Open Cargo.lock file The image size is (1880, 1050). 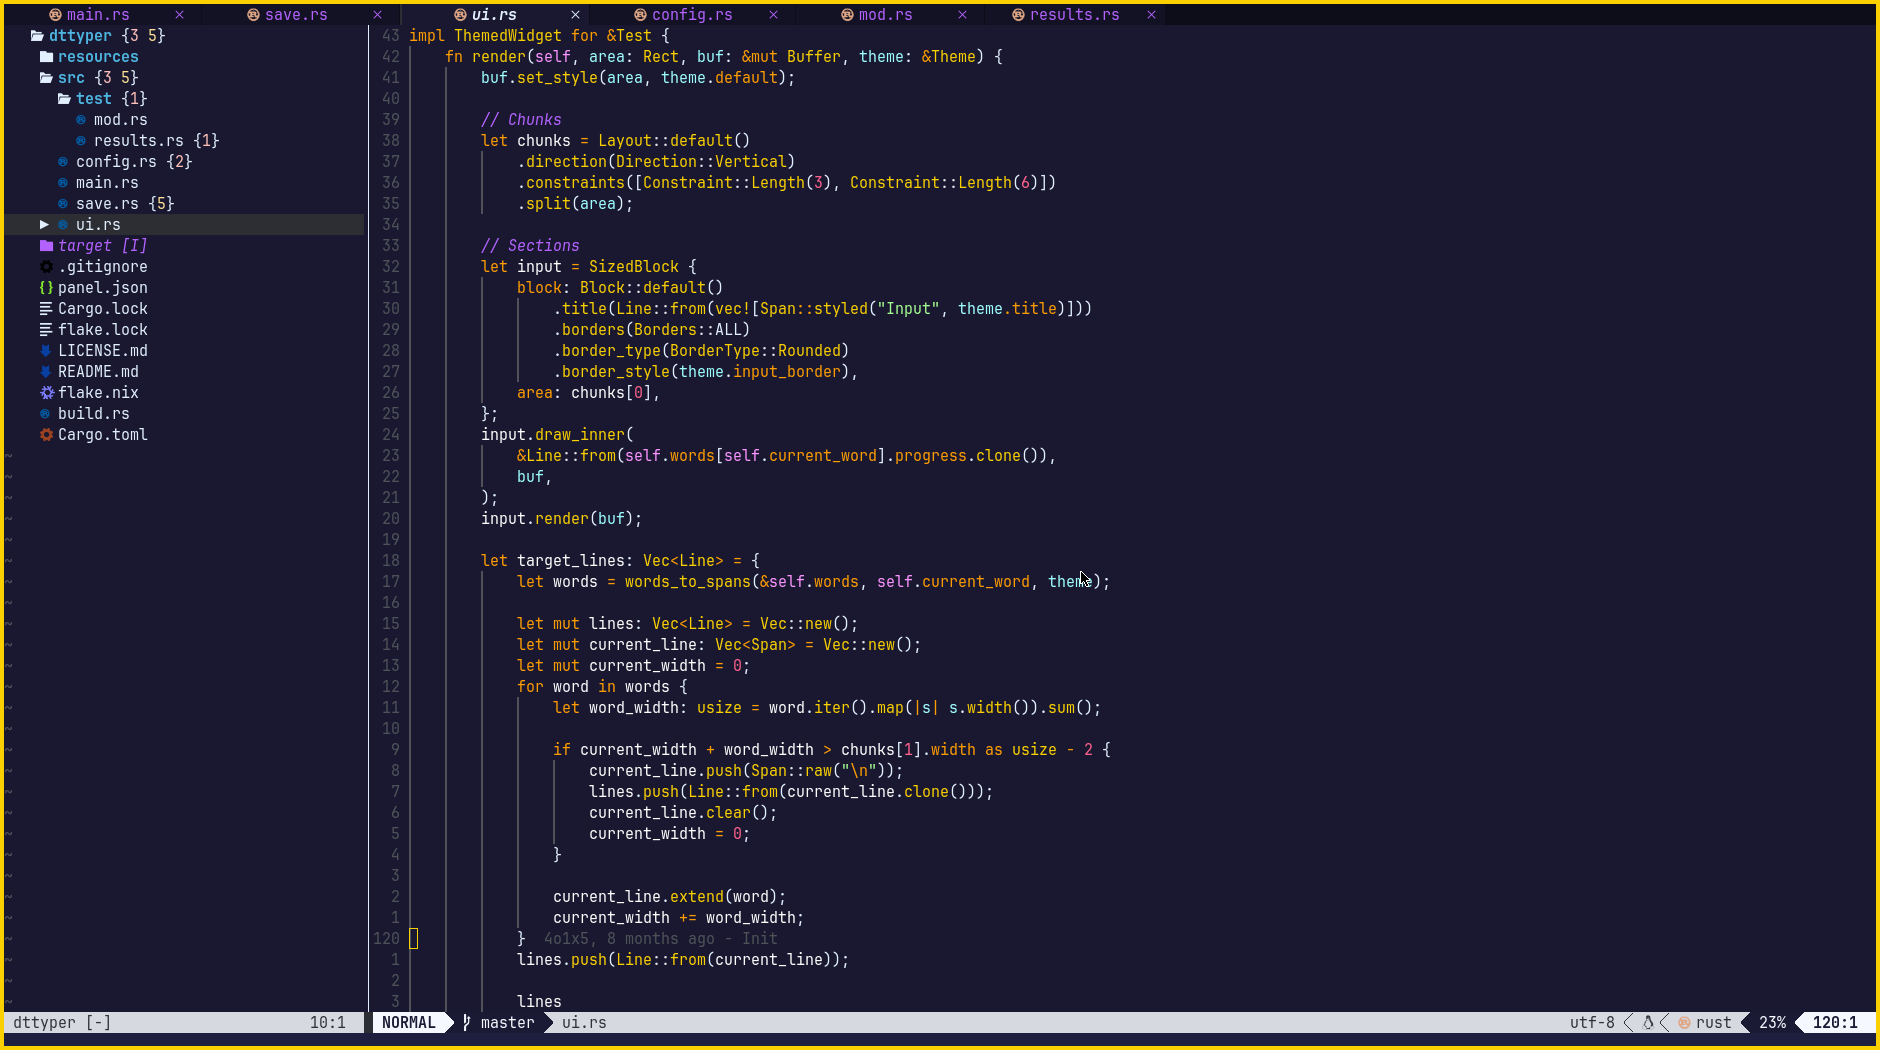[102, 309]
